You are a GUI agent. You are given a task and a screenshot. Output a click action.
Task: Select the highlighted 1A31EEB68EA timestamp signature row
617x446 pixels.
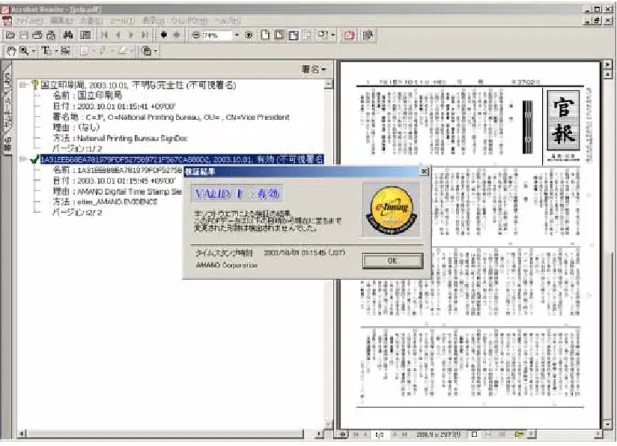coord(182,159)
